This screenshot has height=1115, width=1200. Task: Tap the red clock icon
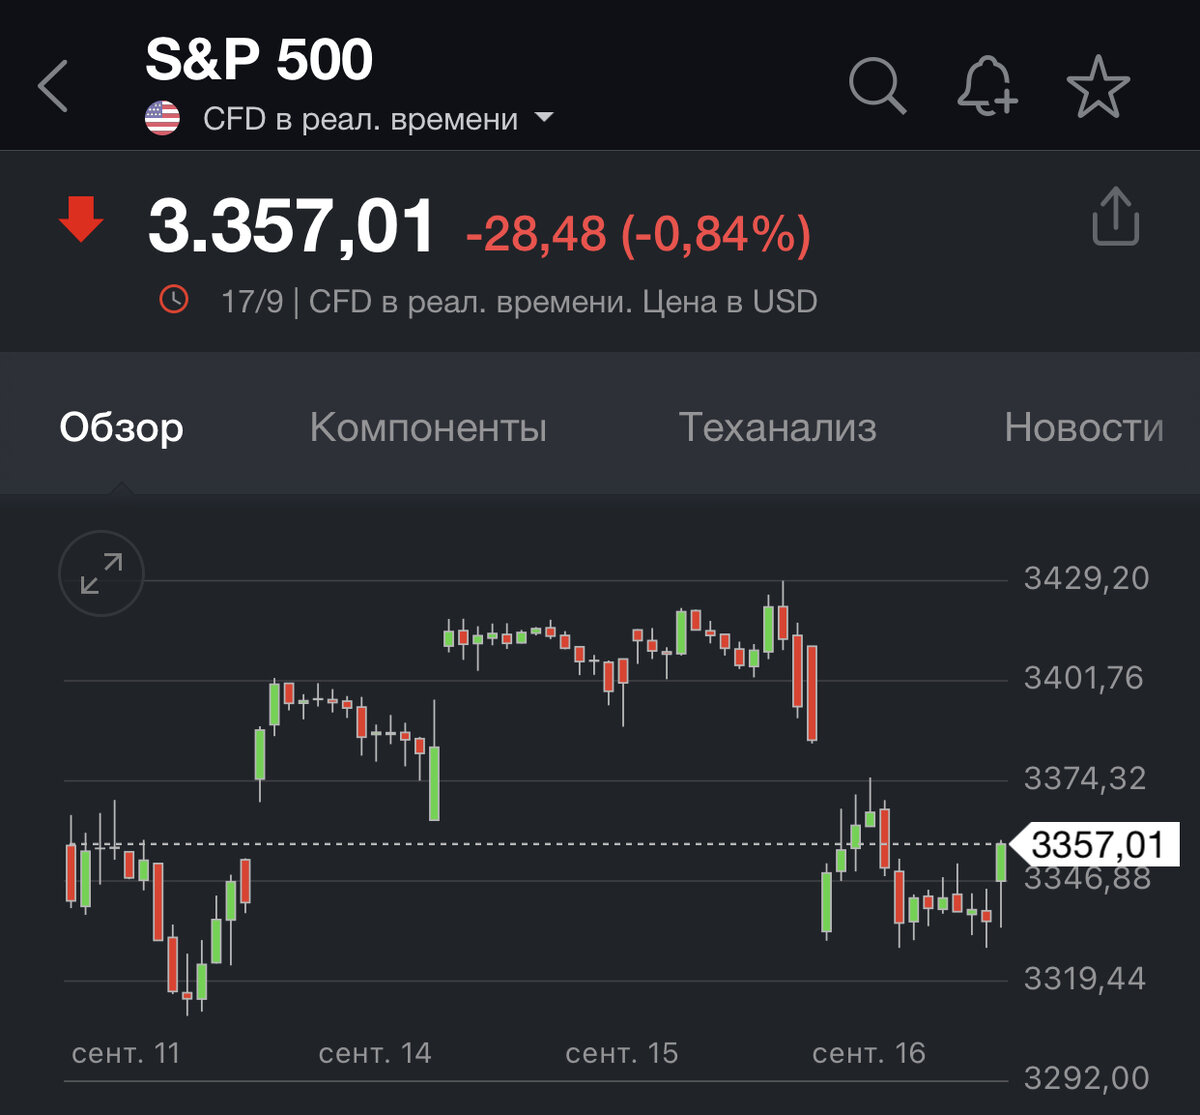point(174,300)
